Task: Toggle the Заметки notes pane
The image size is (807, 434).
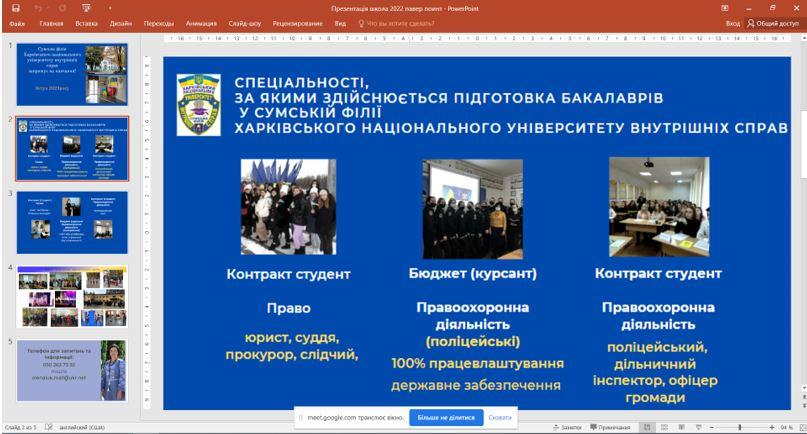Action: (568, 427)
